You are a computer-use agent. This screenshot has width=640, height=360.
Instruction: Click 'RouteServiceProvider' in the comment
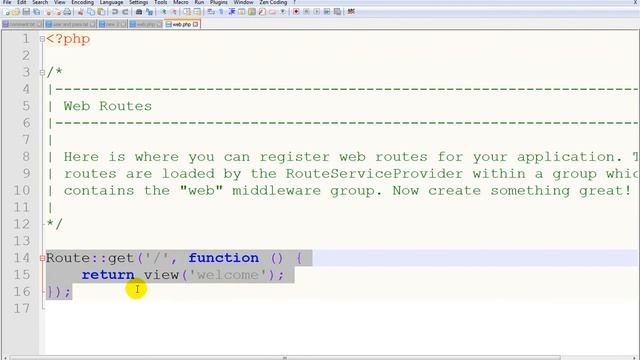point(374,174)
